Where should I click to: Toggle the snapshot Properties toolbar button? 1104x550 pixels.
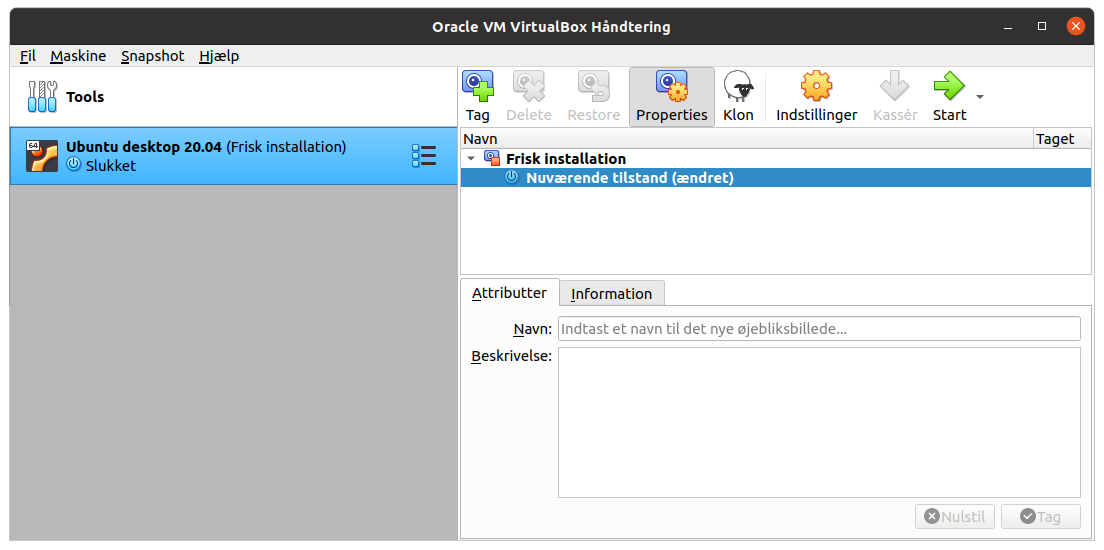point(672,97)
